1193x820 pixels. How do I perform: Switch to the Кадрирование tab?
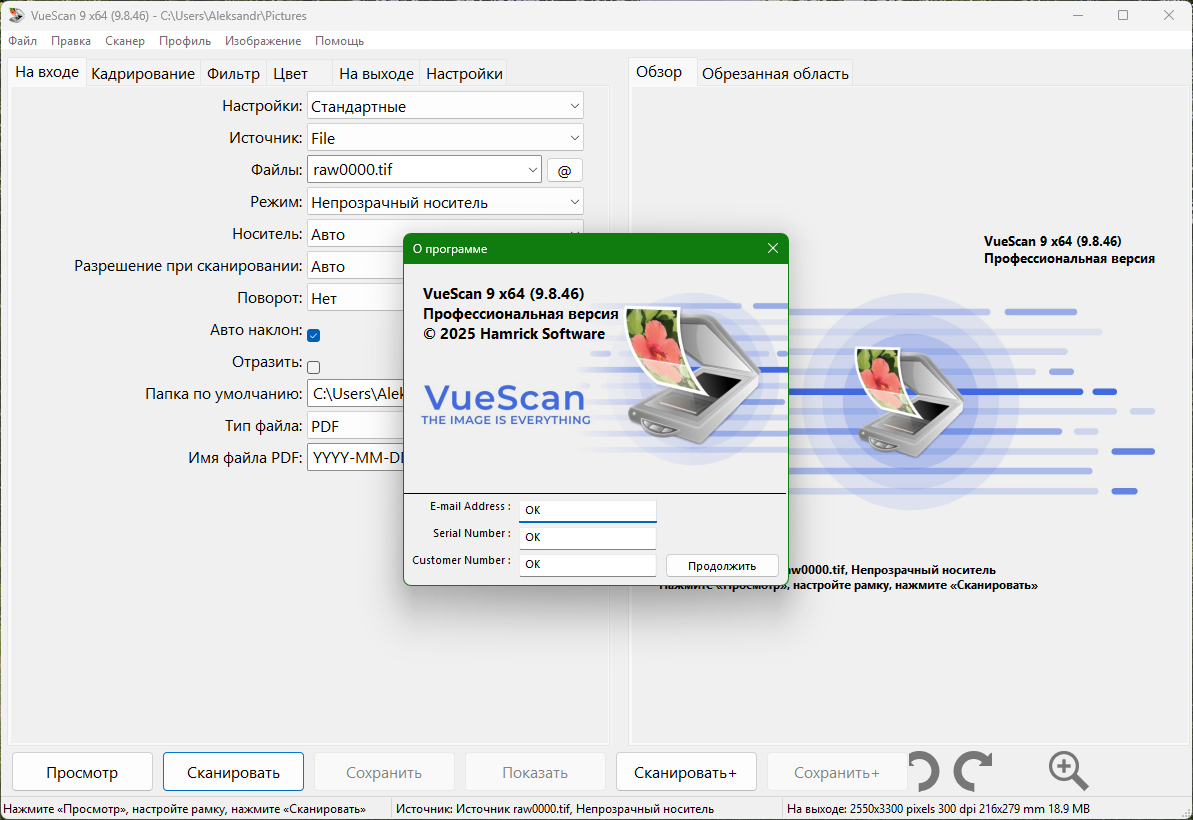tap(143, 74)
